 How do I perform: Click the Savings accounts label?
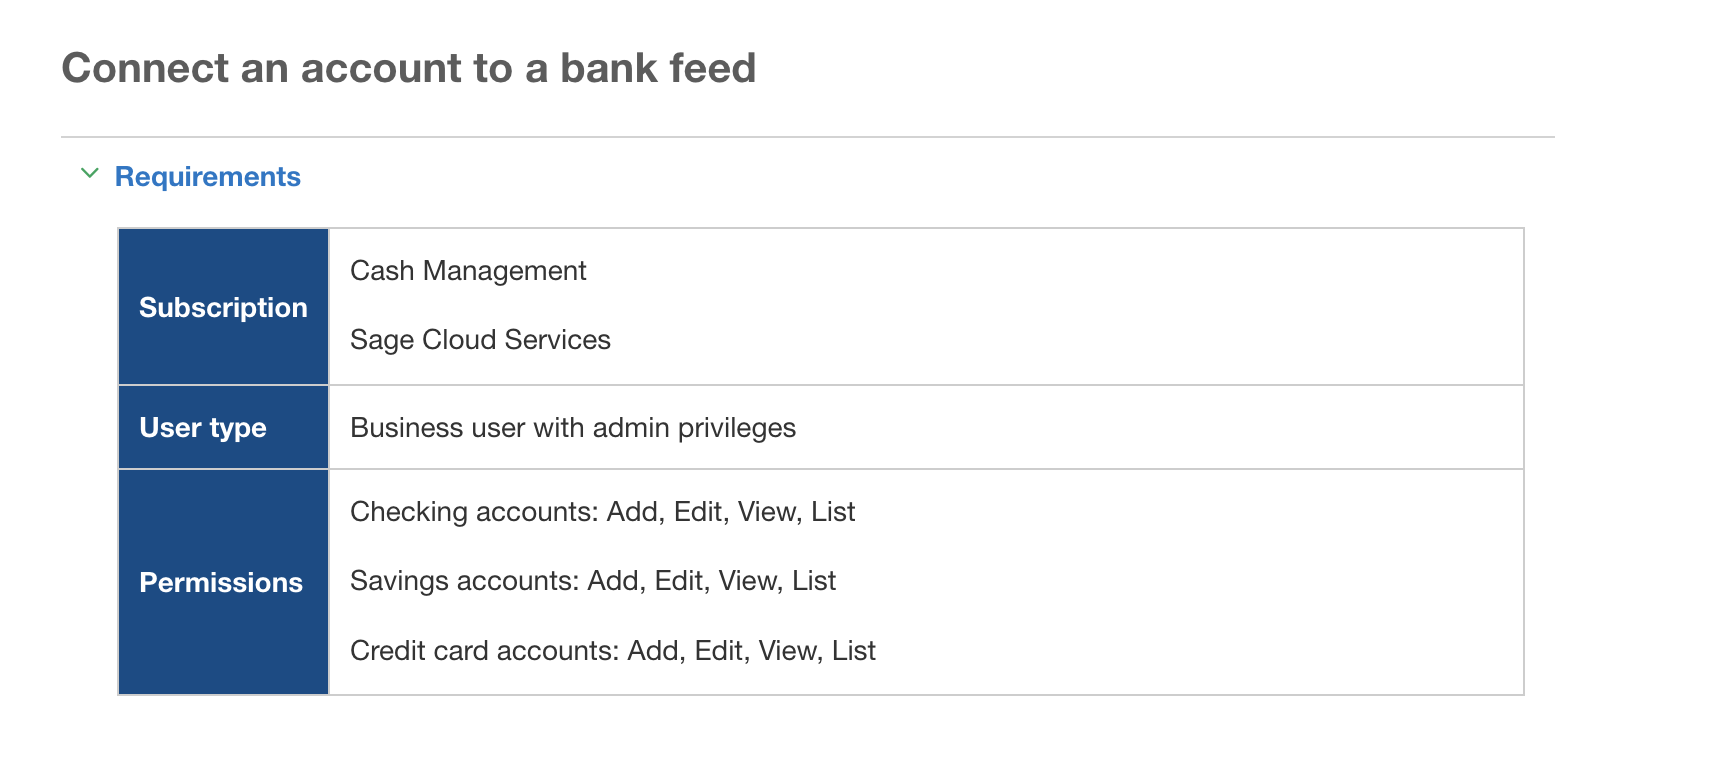pyautogui.click(x=464, y=581)
